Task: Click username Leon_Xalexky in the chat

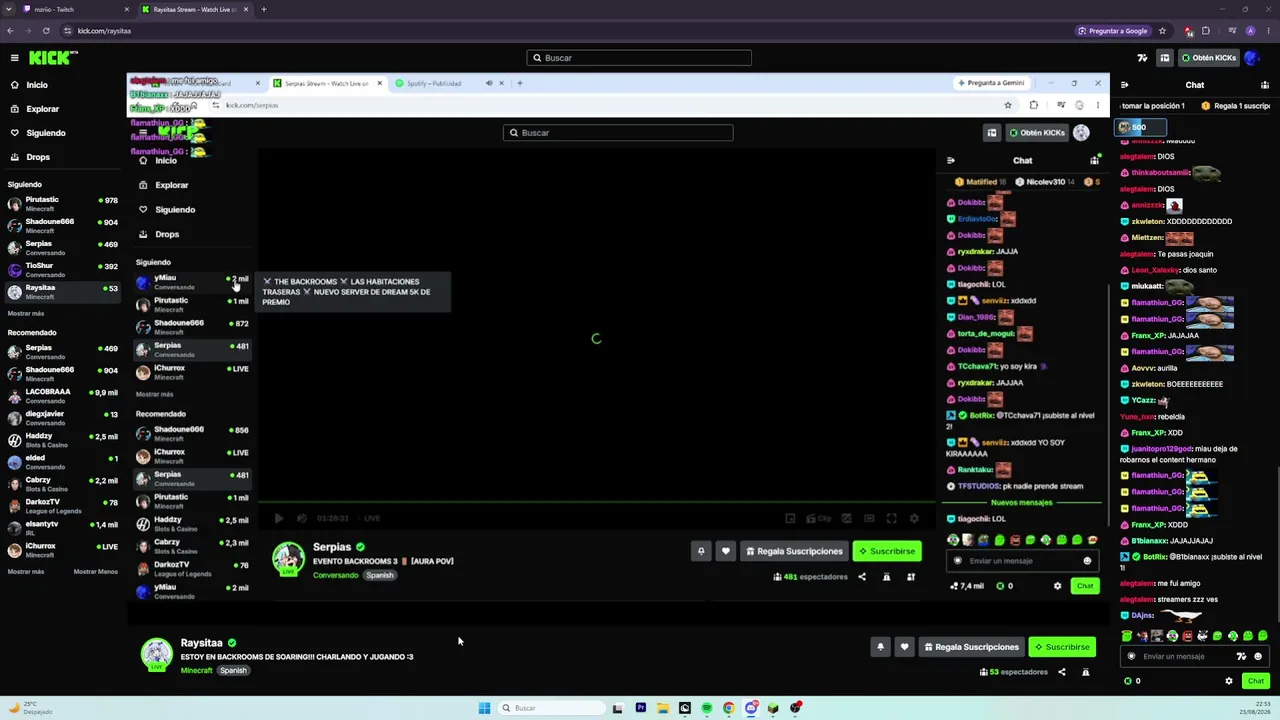Action: (x=1155, y=270)
